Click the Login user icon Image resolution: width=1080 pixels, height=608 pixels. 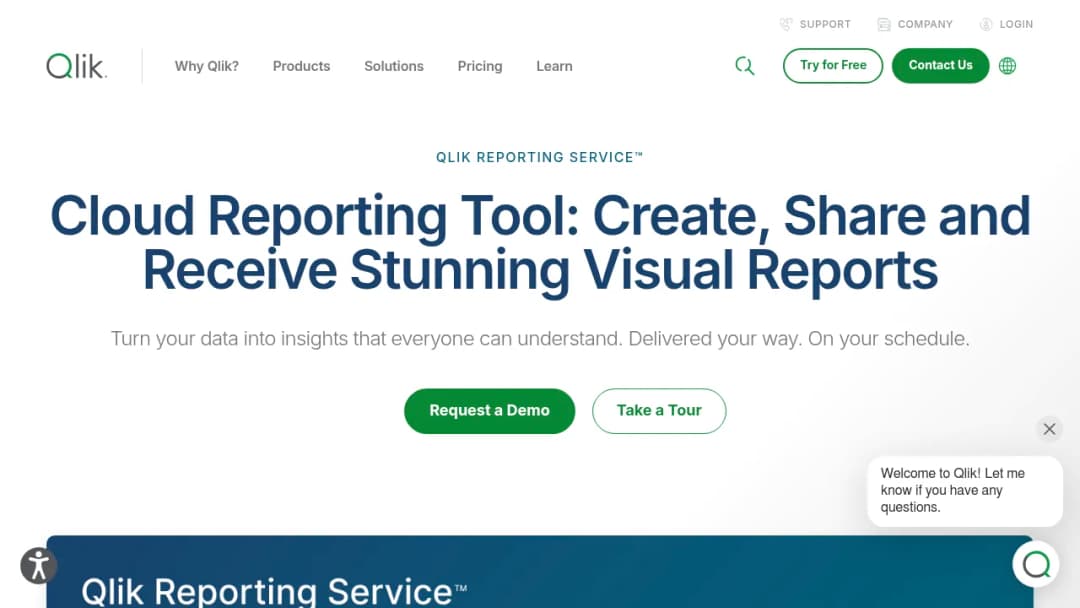pos(986,24)
